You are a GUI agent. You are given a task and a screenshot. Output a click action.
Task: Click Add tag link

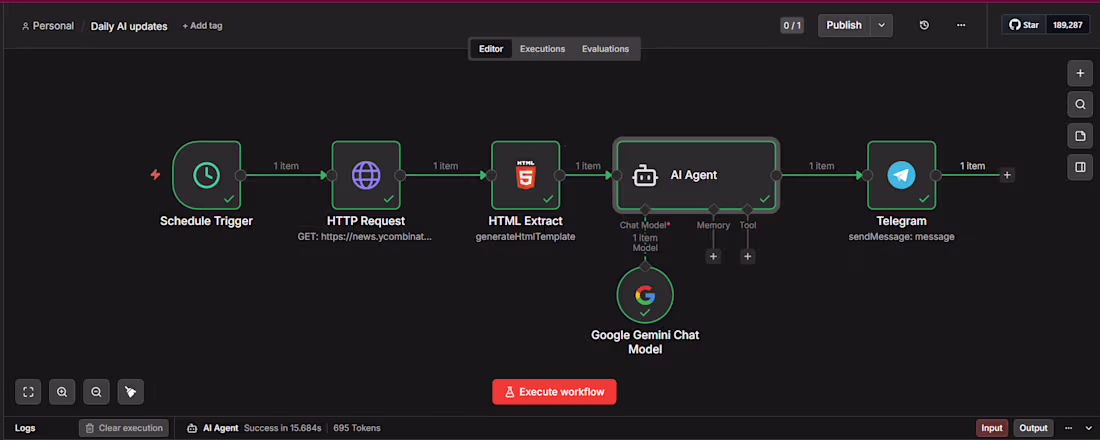pyautogui.click(x=202, y=26)
